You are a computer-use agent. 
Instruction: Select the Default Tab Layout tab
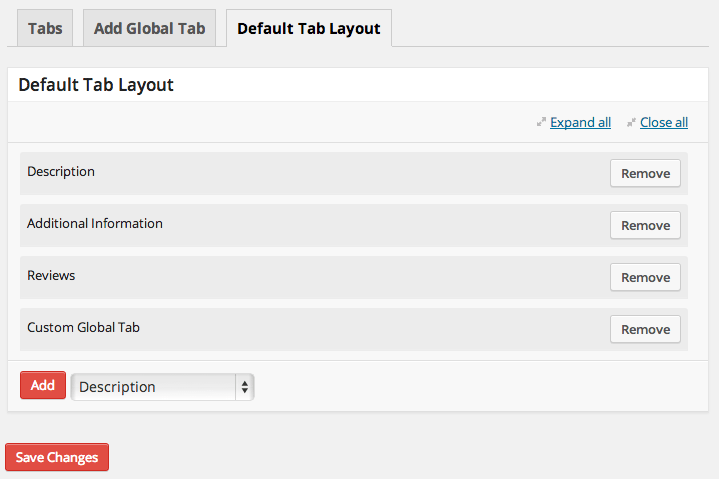(308, 28)
